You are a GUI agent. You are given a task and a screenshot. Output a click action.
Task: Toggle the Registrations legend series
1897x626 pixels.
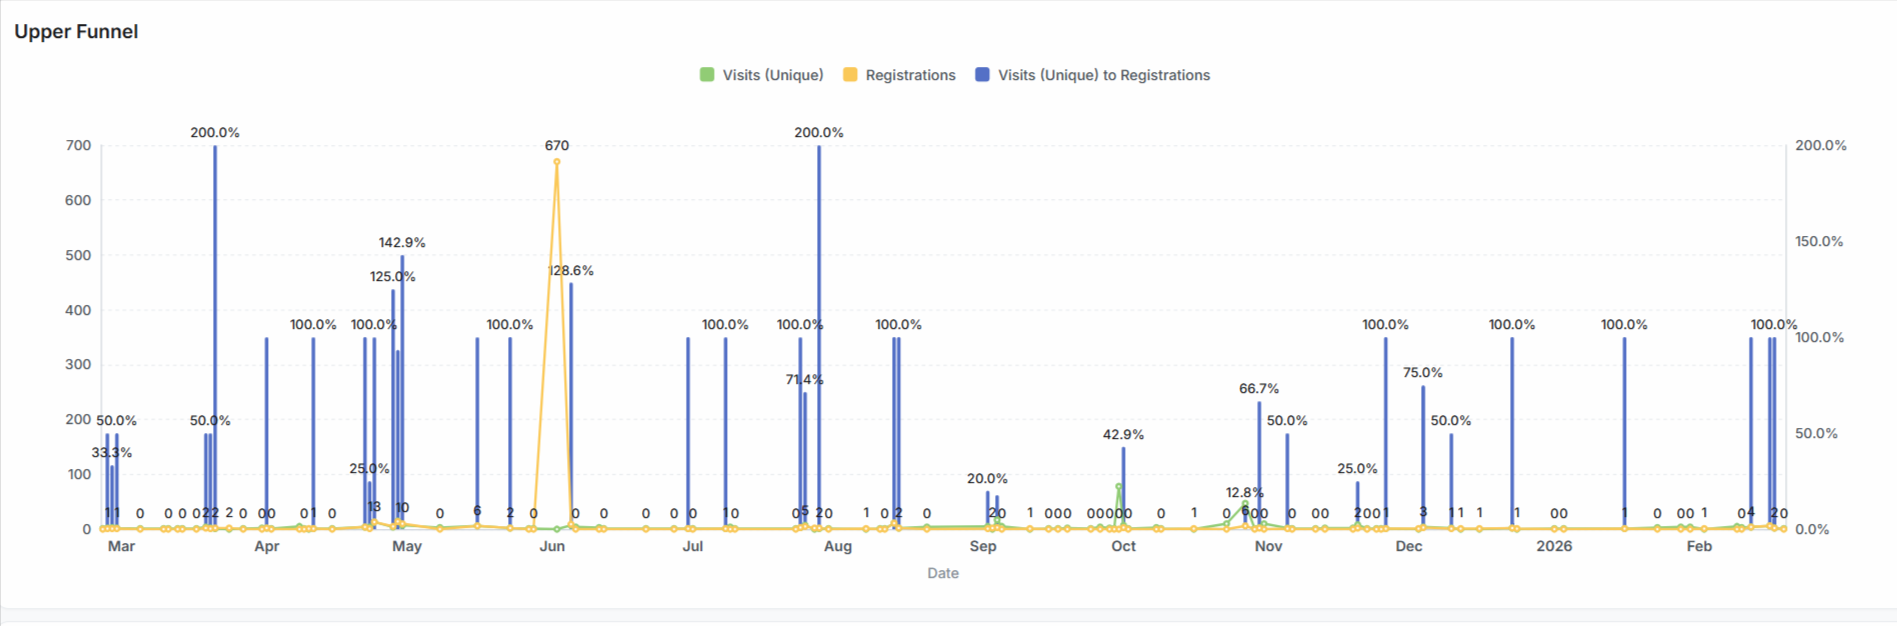coord(910,75)
